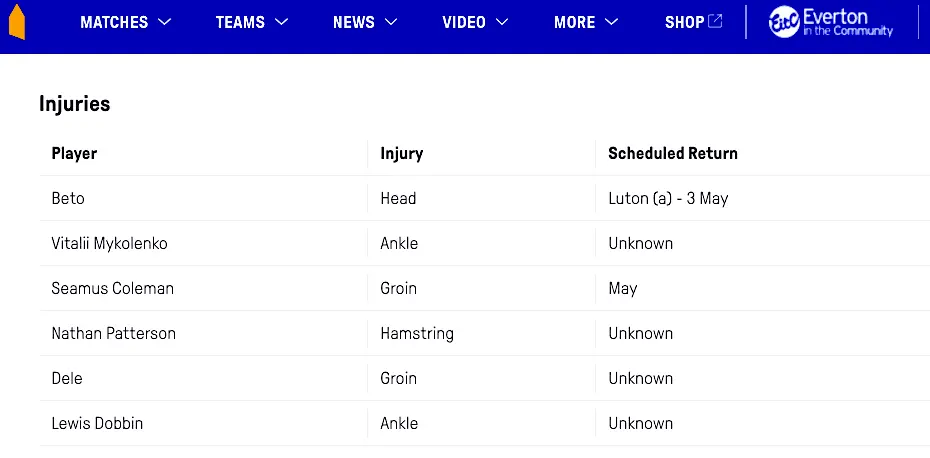The image size is (930, 458).
Task: Go to the Shop link
Action: pyautogui.click(x=684, y=22)
